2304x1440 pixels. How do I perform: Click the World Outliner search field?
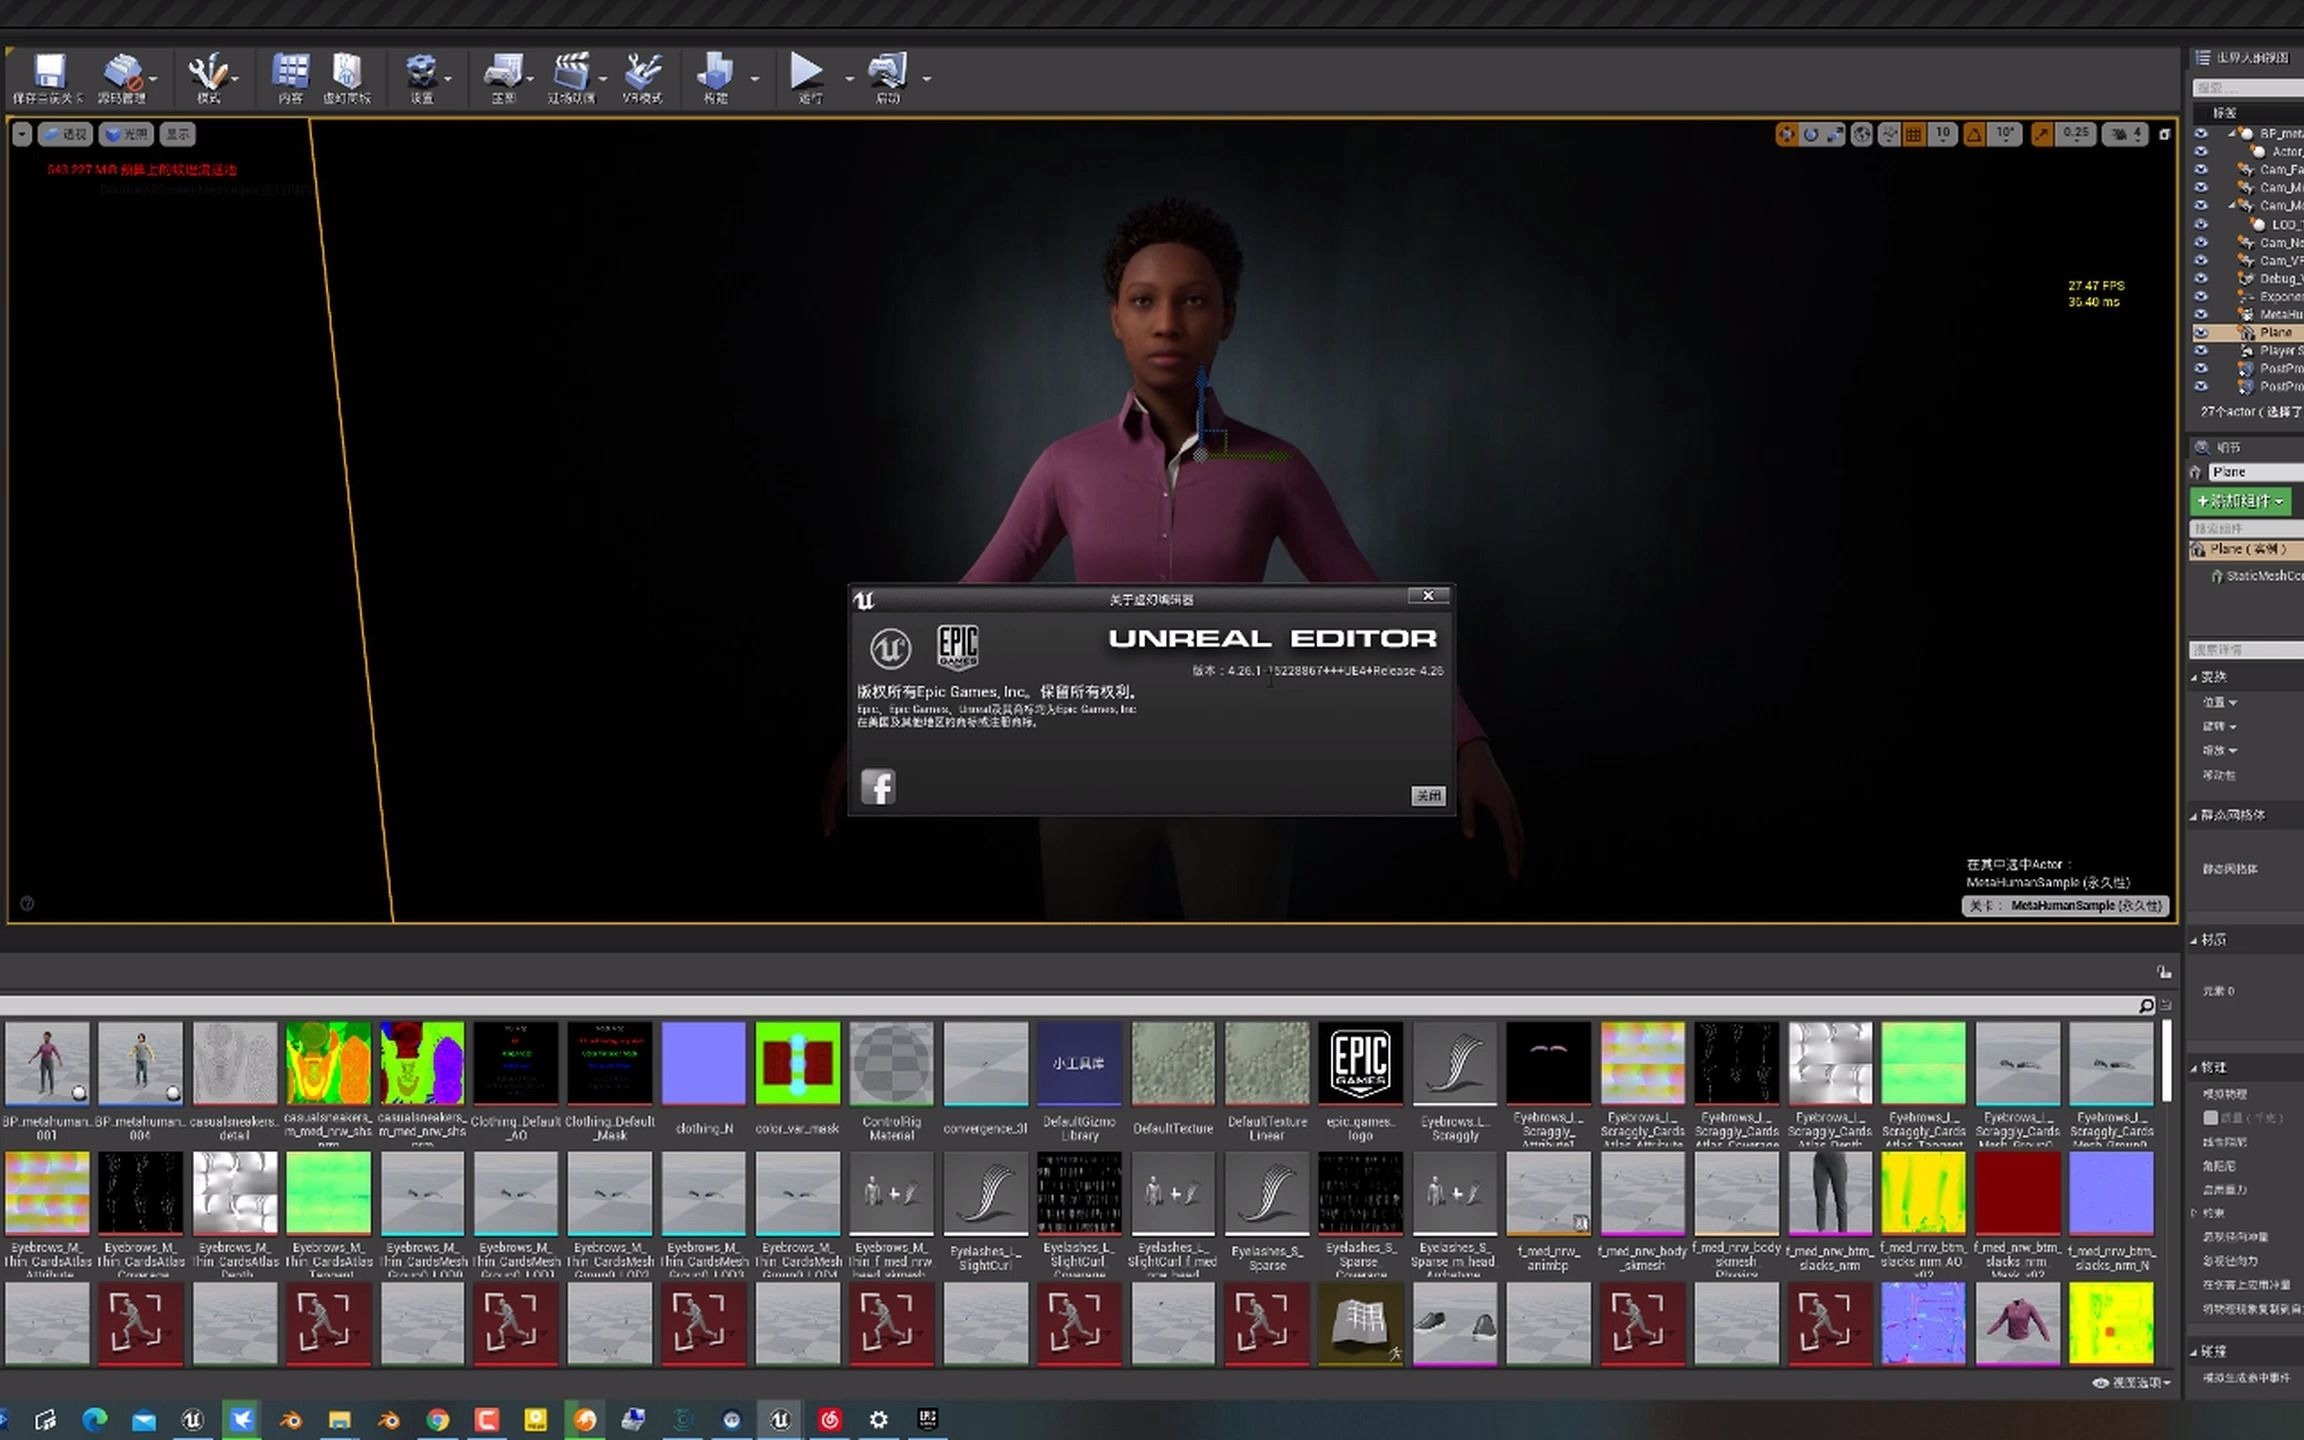click(x=2250, y=88)
